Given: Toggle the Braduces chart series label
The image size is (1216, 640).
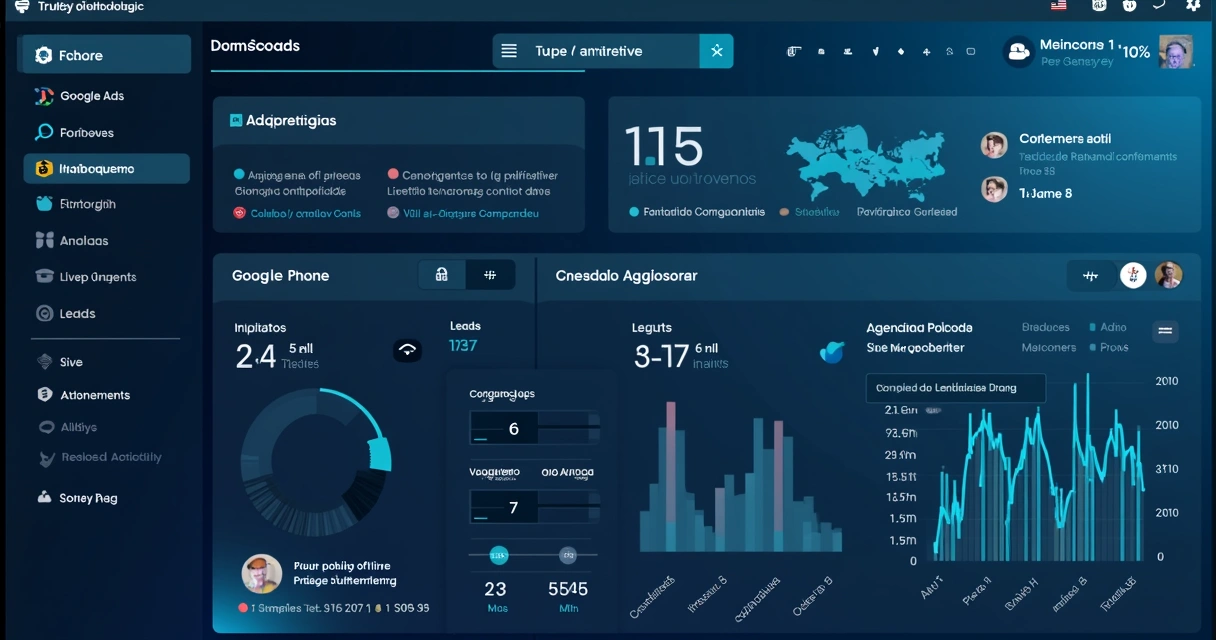Looking at the screenshot, I should pos(1046,327).
